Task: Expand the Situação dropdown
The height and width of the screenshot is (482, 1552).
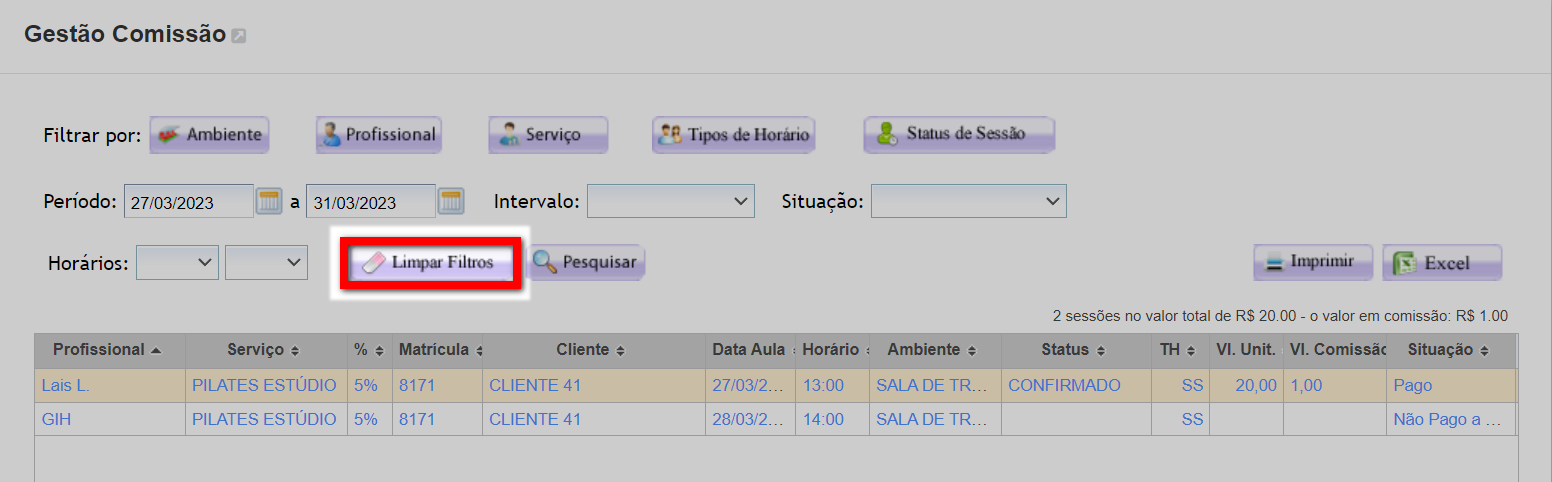Action: point(968,201)
